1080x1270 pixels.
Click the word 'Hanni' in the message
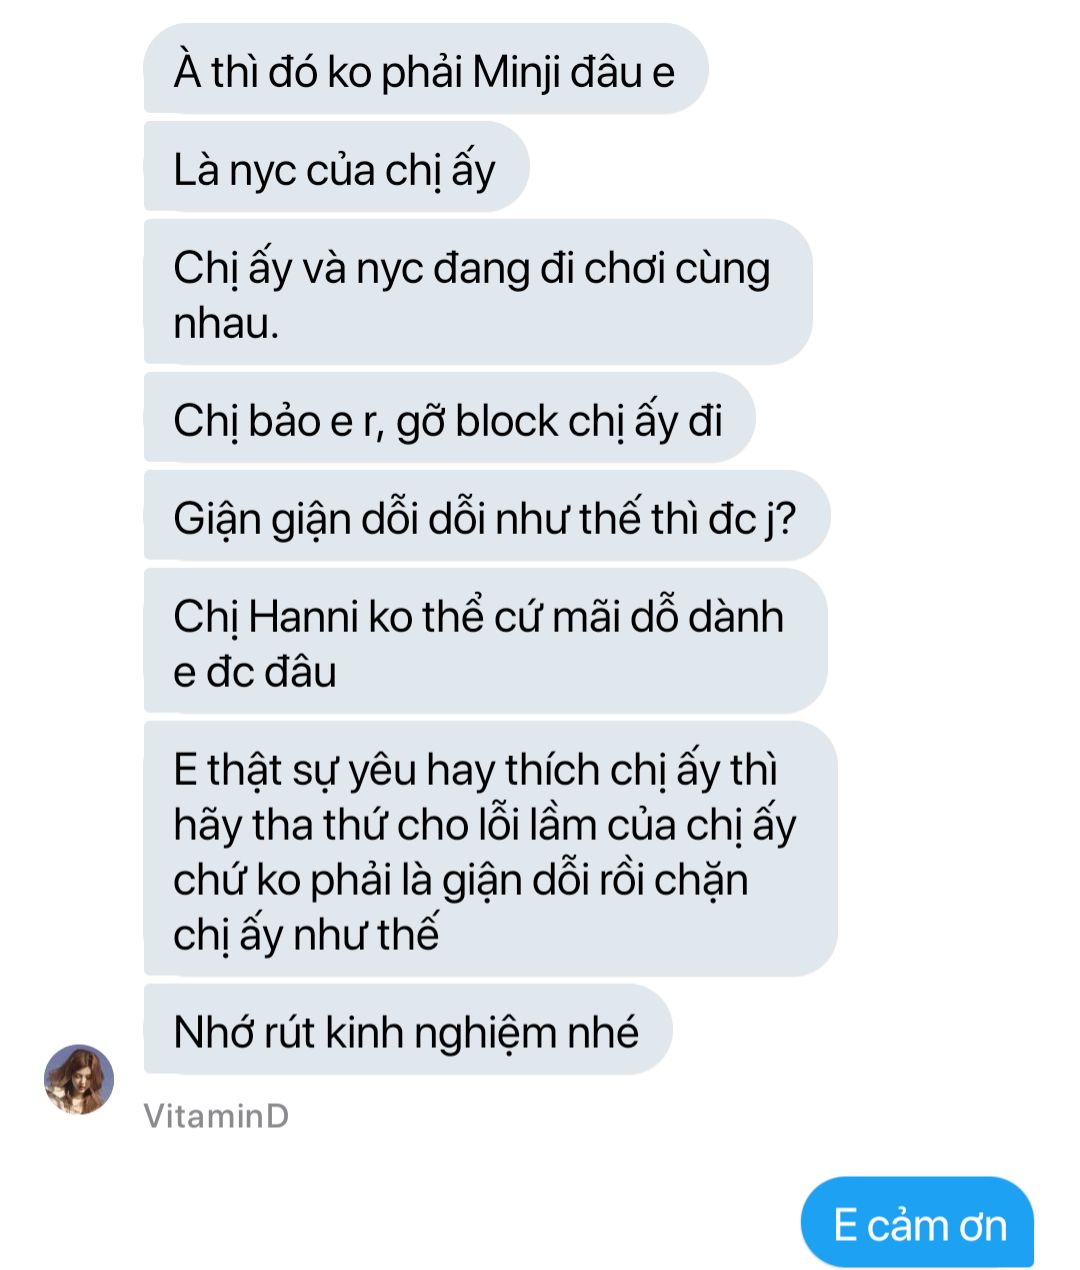pos(302,616)
